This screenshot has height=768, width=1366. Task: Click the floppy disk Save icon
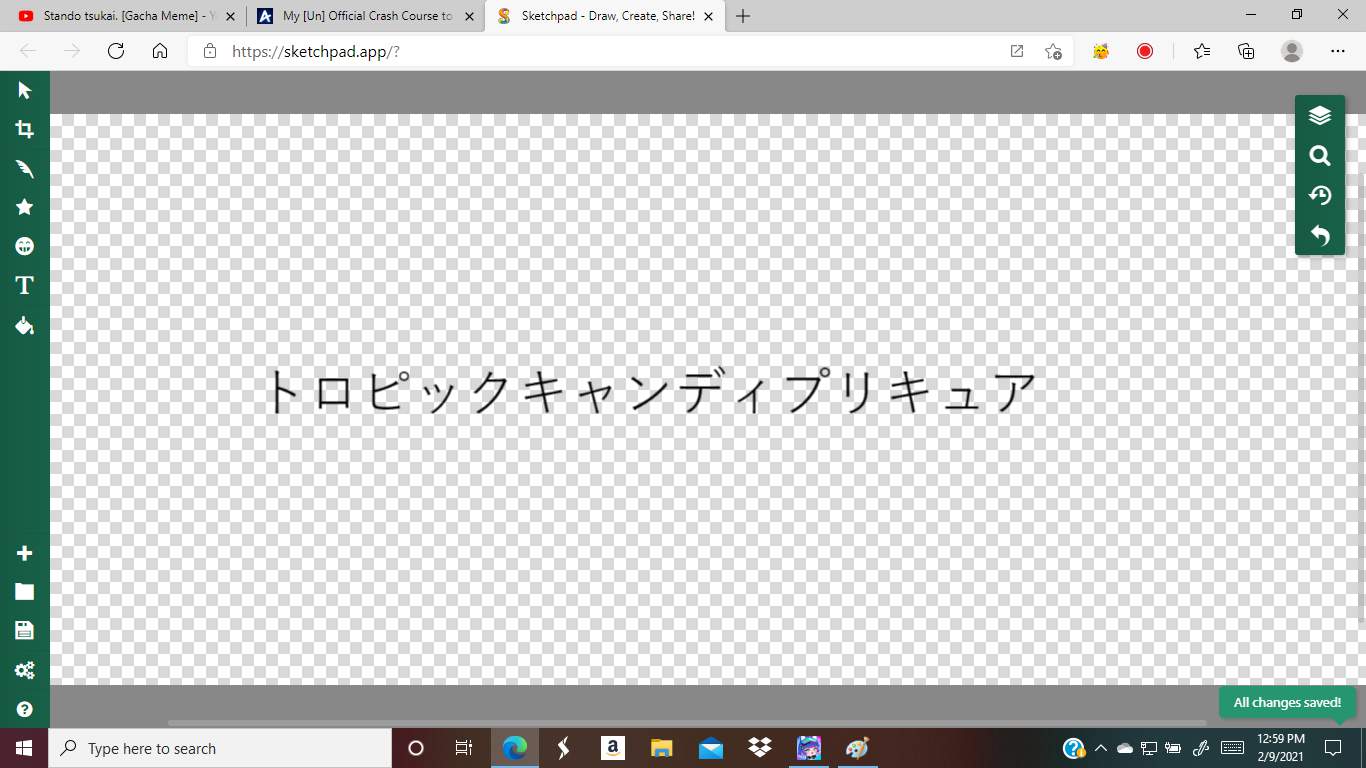25,630
